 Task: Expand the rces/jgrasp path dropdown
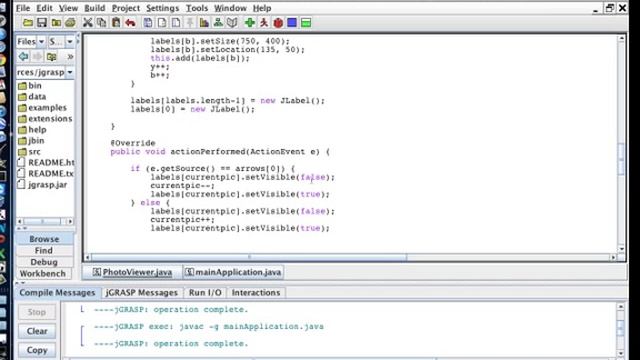tap(70, 72)
